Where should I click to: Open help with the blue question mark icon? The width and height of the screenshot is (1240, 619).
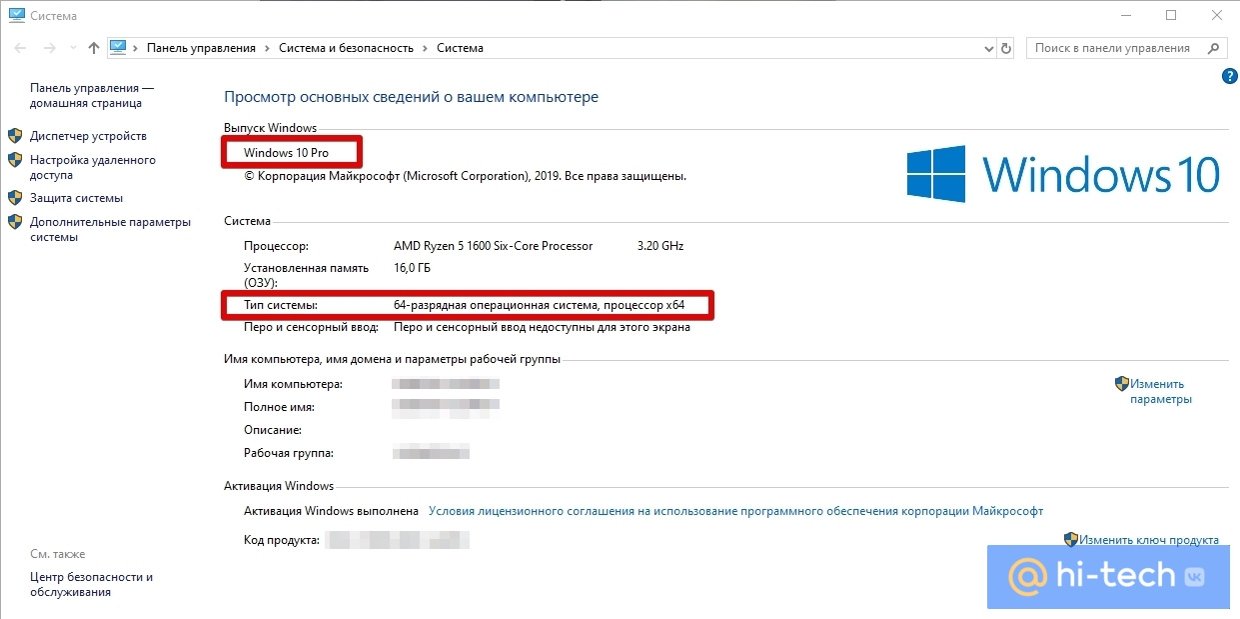(1230, 77)
